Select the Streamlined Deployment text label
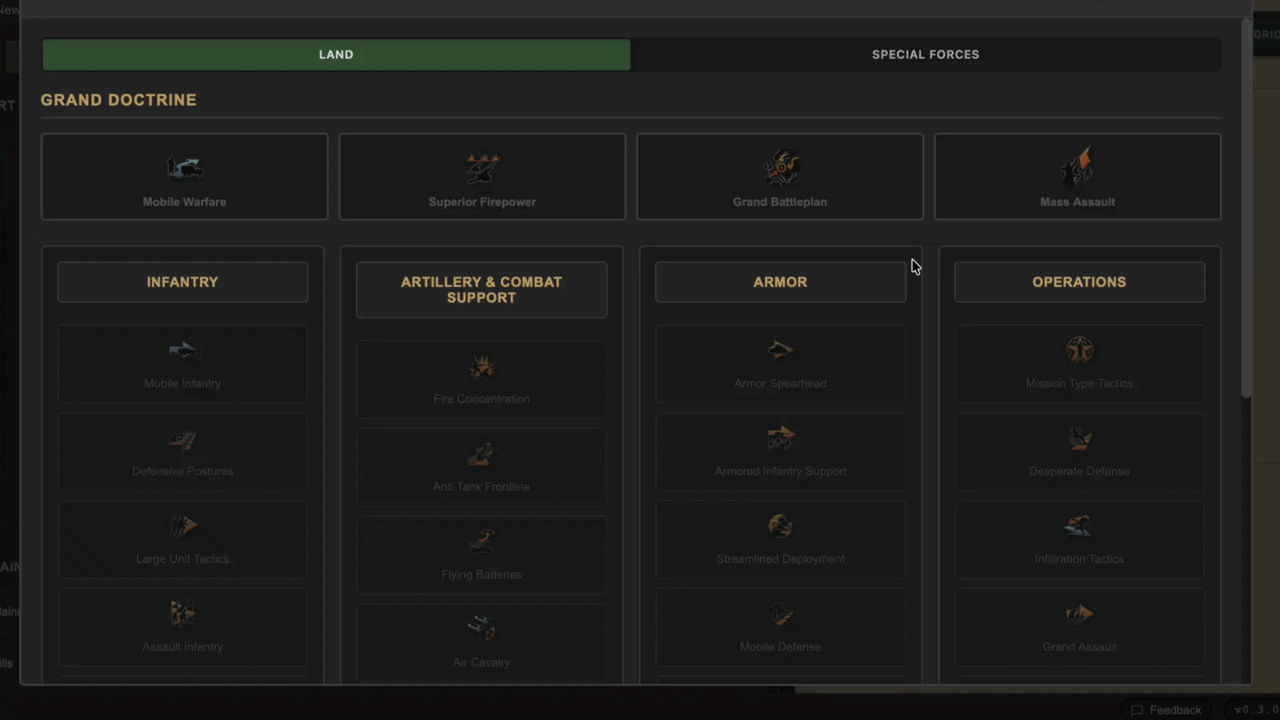Image resolution: width=1280 pixels, height=720 pixels. (x=780, y=559)
